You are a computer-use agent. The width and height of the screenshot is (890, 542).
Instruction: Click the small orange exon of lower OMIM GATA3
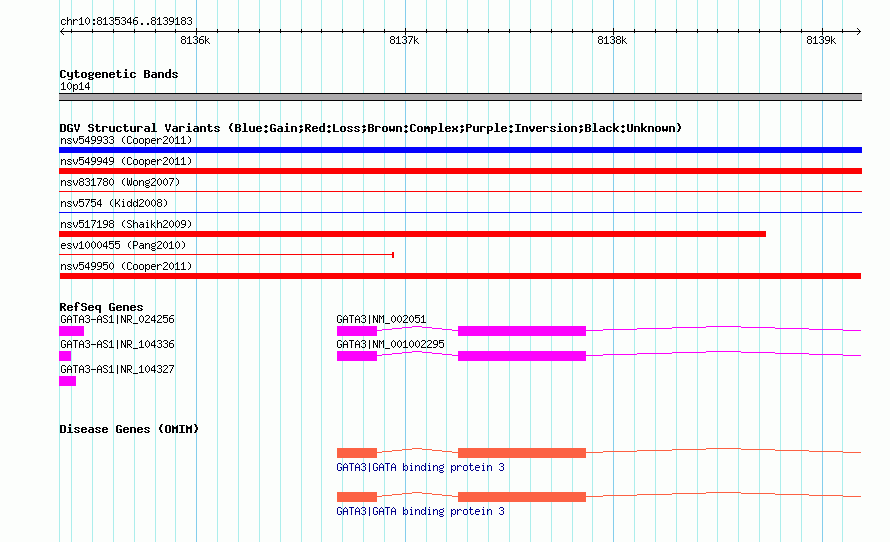(x=356, y=497)
